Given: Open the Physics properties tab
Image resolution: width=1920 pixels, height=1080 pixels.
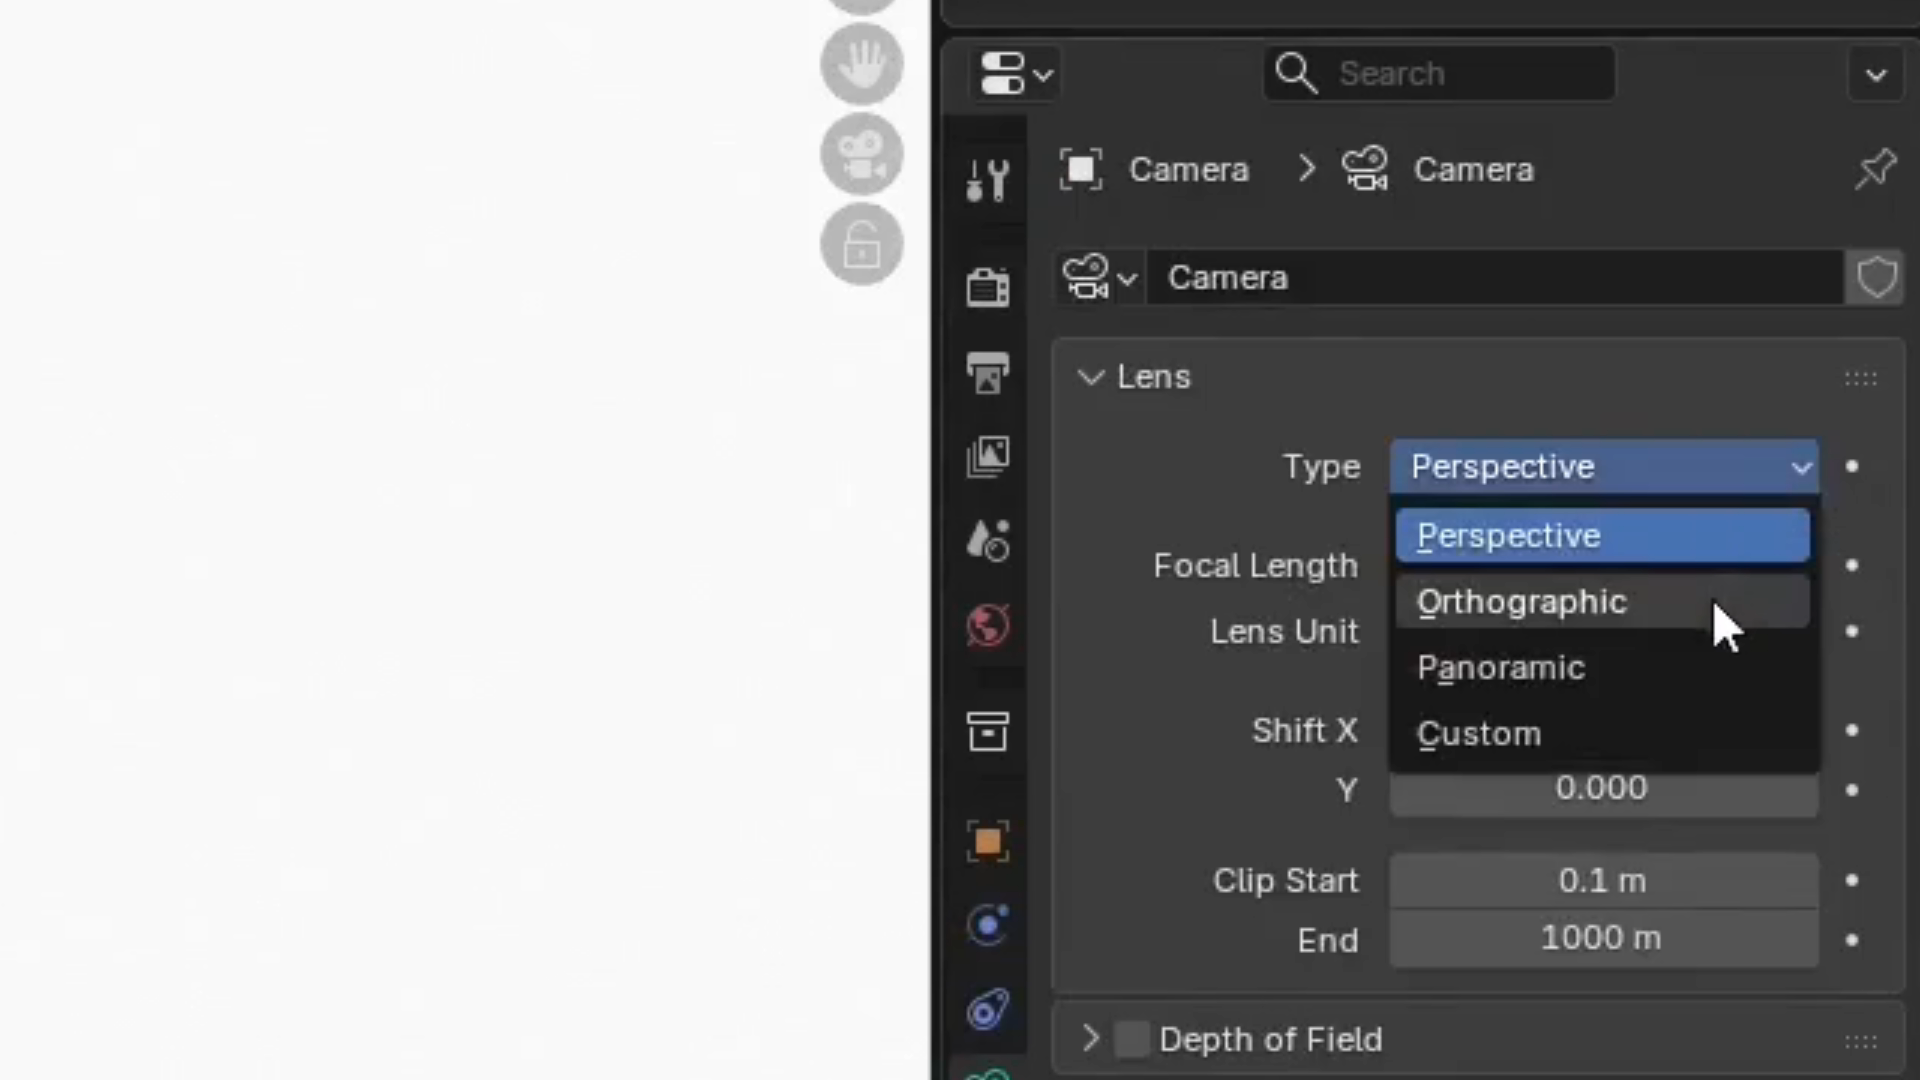Looking at the screenshot, I should [x=987, y=925].
